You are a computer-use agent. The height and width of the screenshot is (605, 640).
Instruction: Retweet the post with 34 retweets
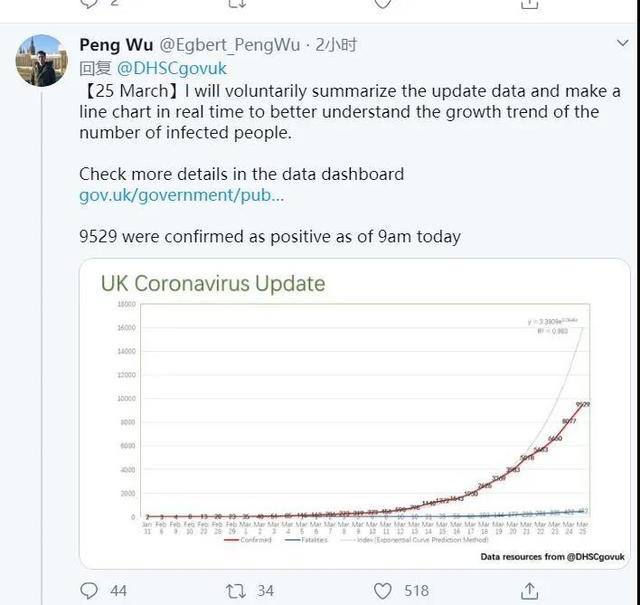(x=234, y=590)
